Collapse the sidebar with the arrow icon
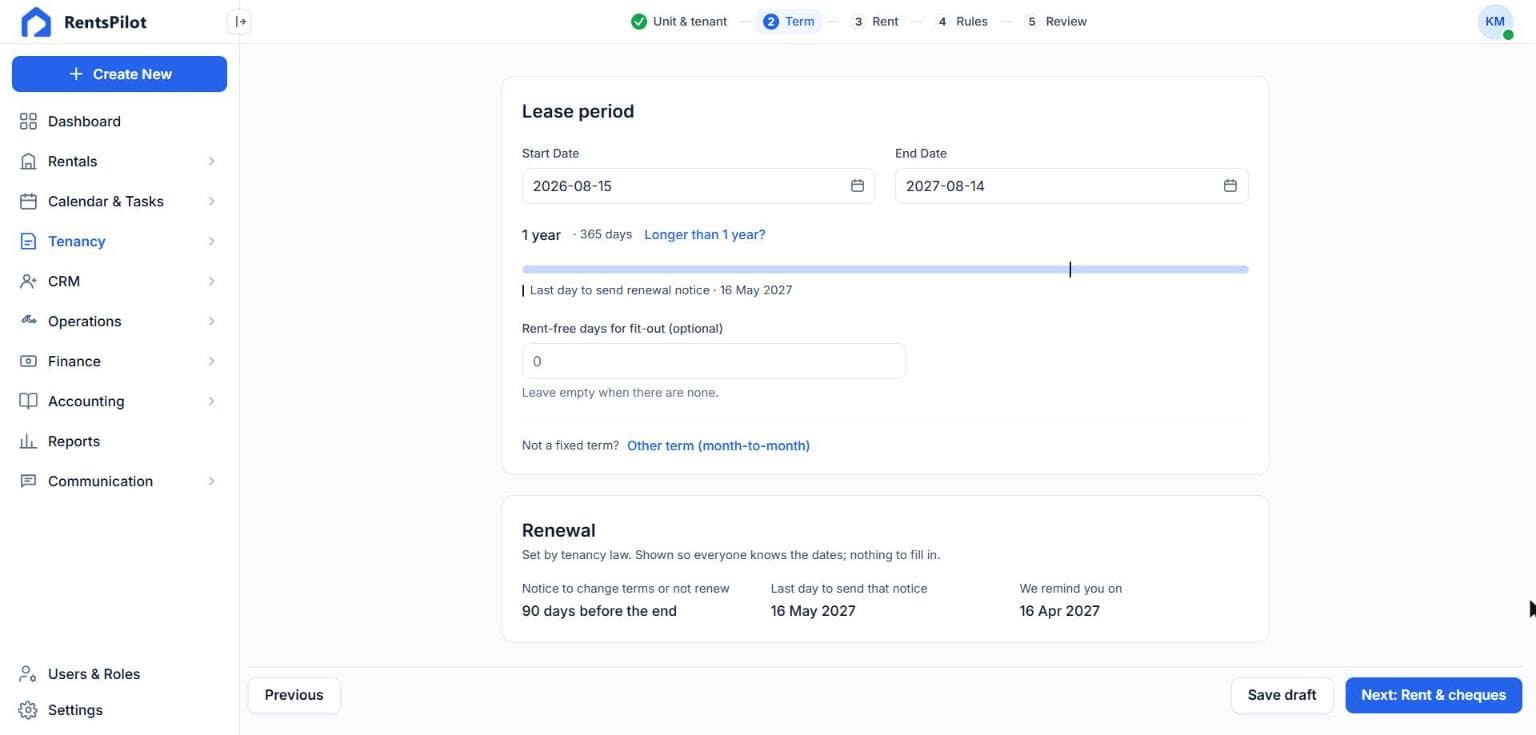The width and height of the screenshot is (1536, 735). point(239,21)
